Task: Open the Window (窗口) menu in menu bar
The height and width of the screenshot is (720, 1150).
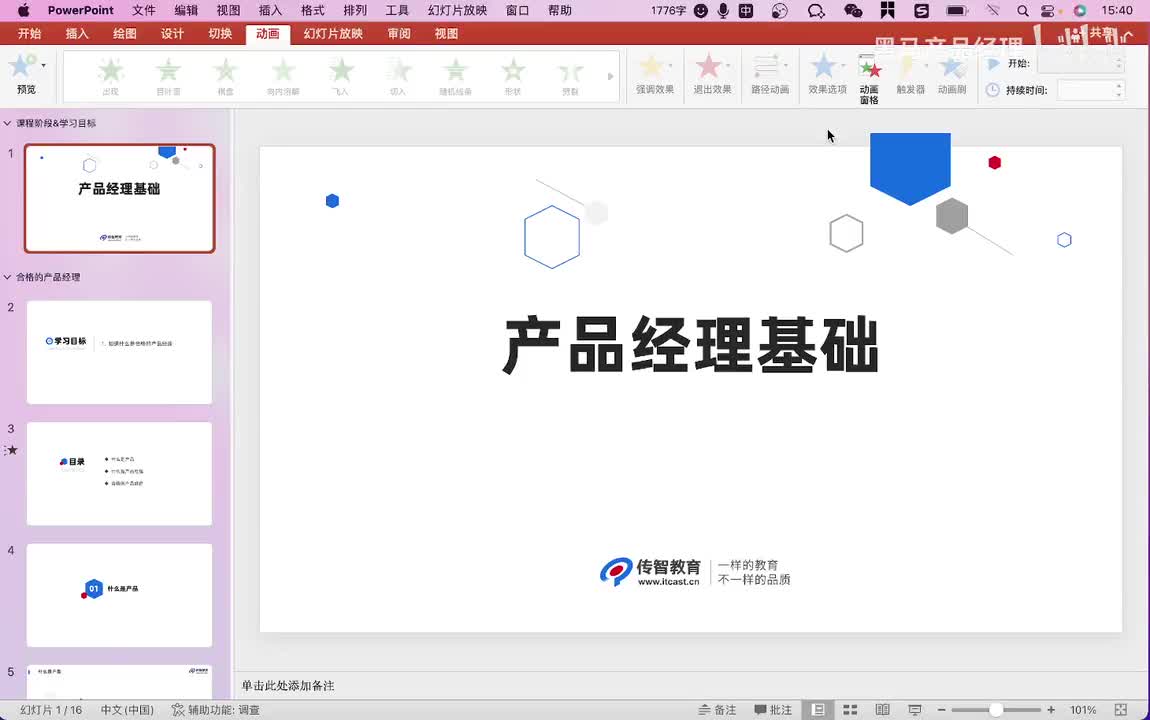Action: 518,10
